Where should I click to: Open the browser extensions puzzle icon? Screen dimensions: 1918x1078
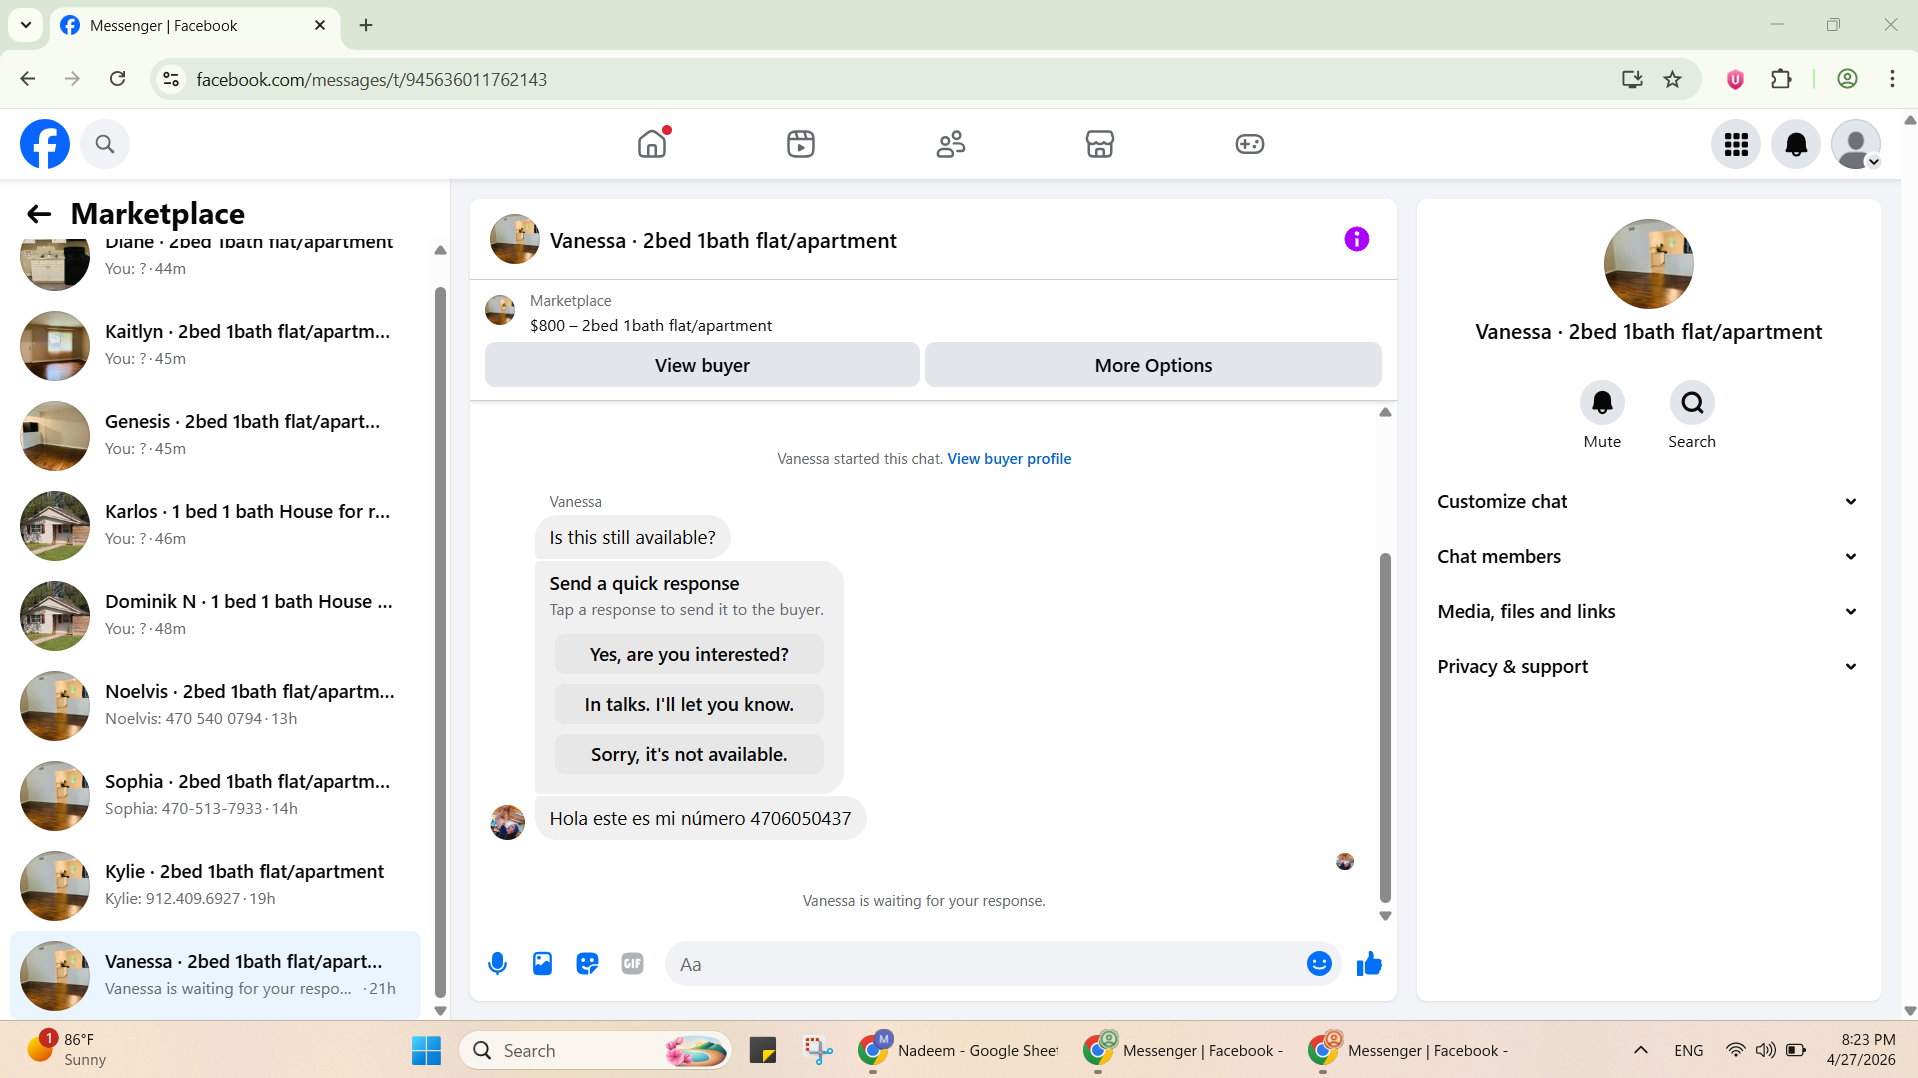click(x=1781, y=79)
